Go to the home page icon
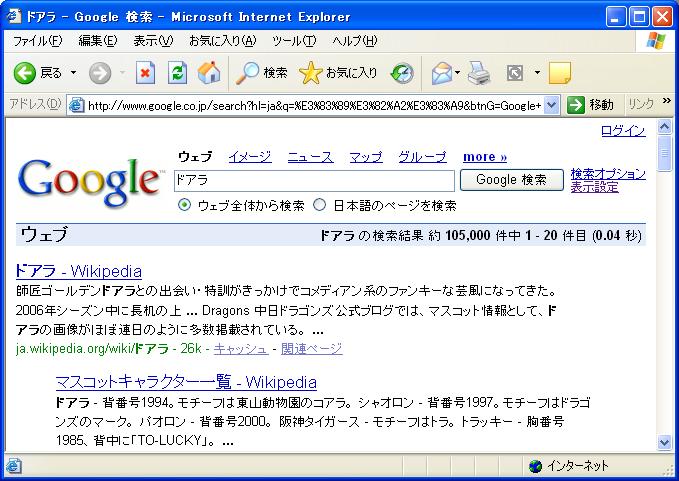The height and width of the screenshot is (481, 679). pos(209,73)
